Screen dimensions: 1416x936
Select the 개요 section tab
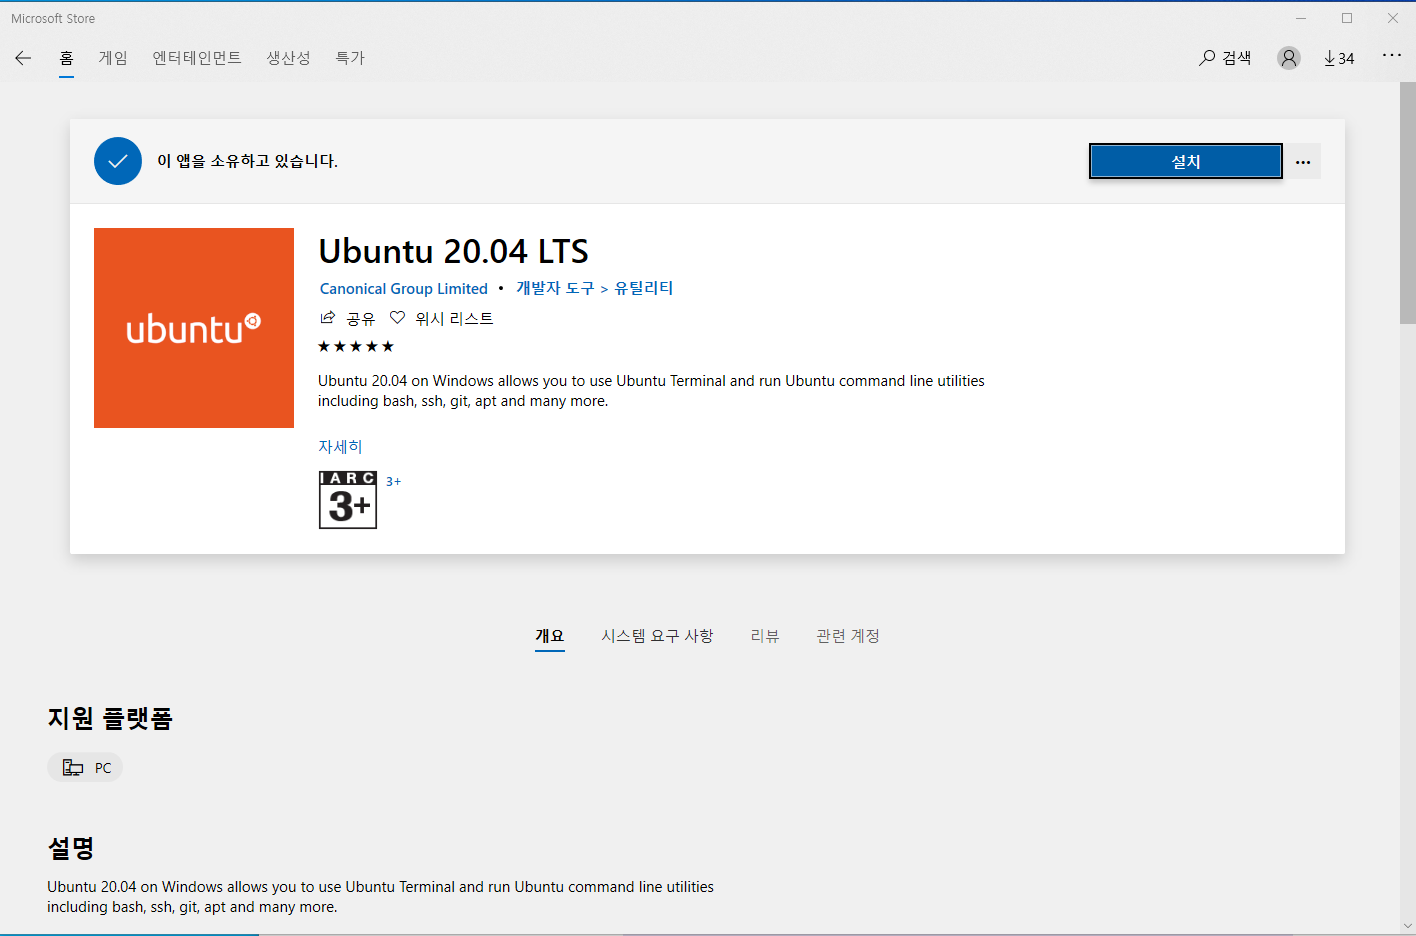[x=550, y=636]
